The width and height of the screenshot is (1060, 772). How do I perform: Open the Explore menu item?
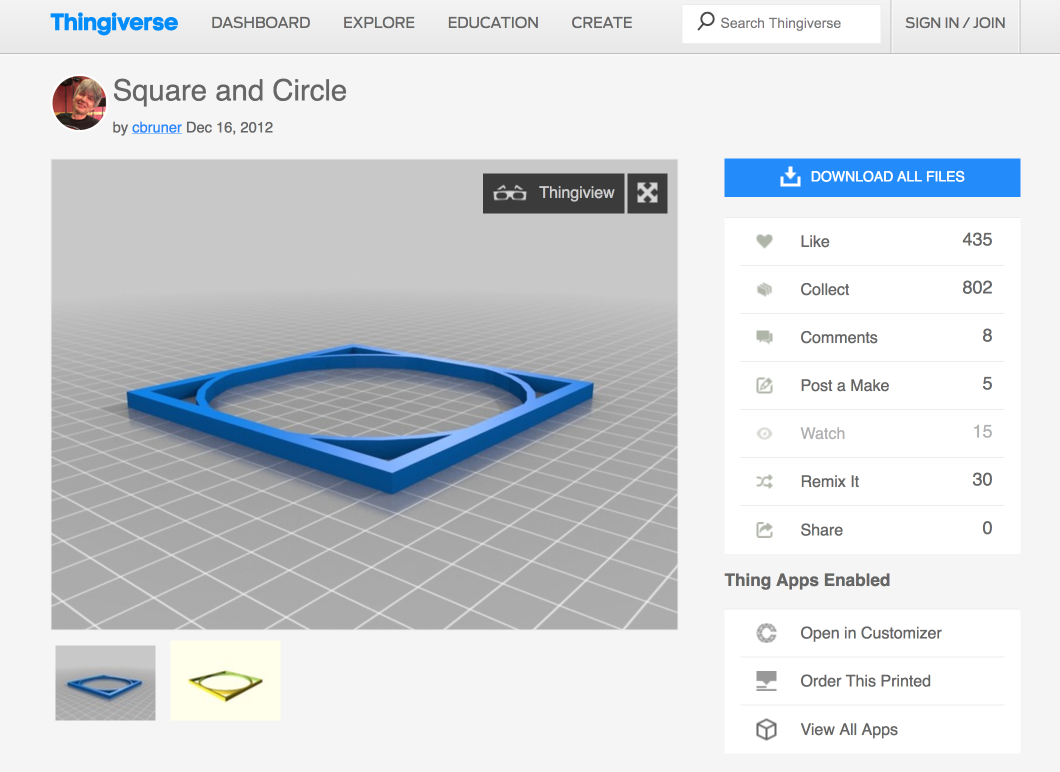tap(379, 23)
